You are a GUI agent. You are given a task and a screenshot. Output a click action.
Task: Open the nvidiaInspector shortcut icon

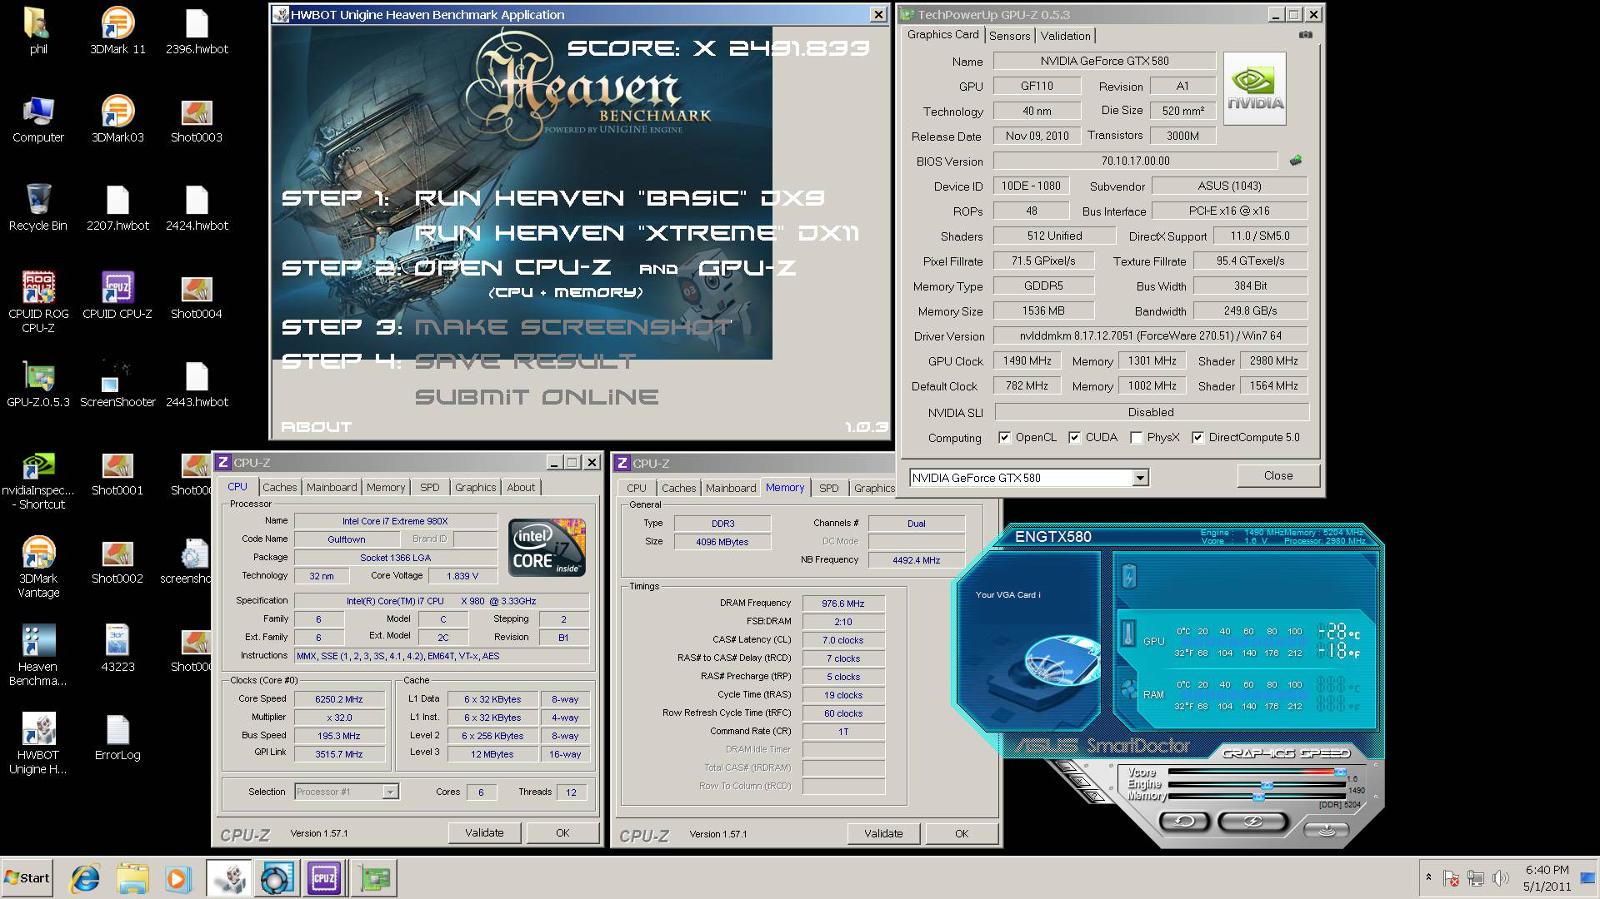(38, 480)
